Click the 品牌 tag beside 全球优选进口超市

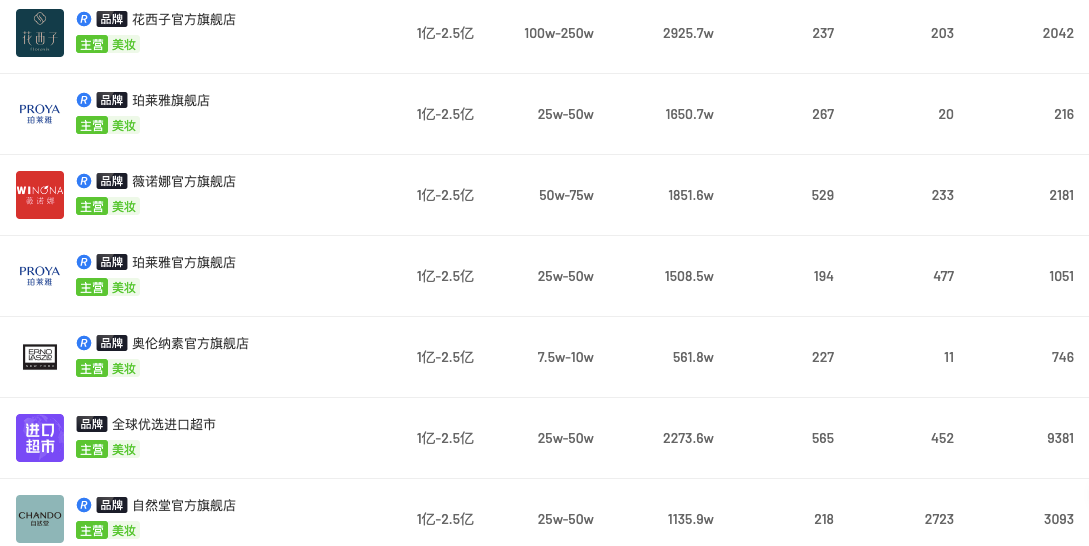pyautogui.click(x=92, y=424)
